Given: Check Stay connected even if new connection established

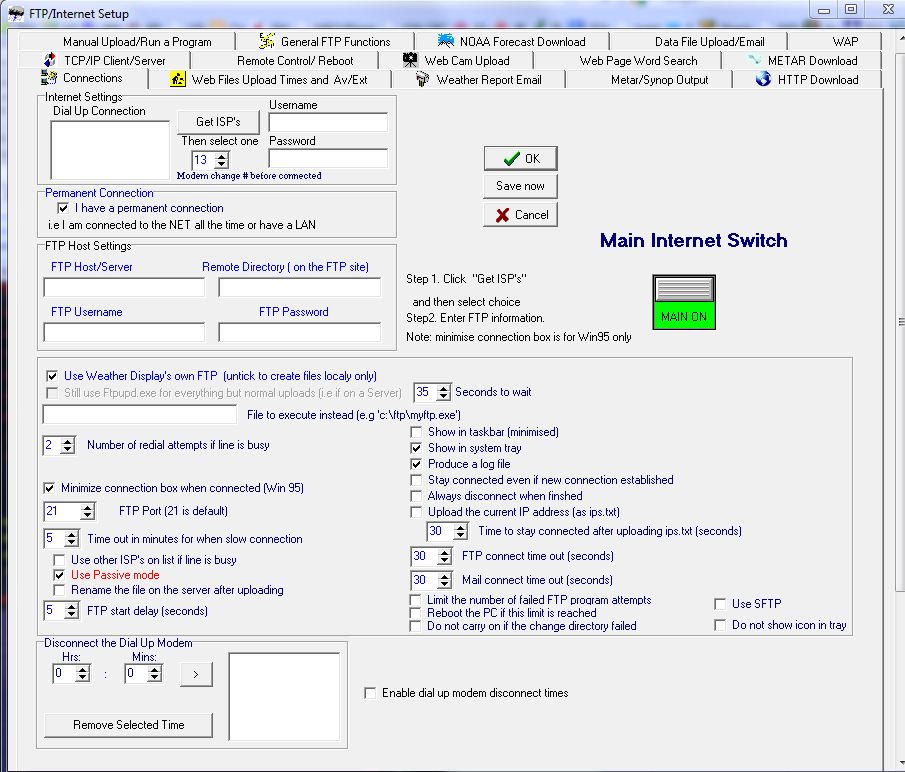Looking at the screenshot, I should click(x=416, y=480).
